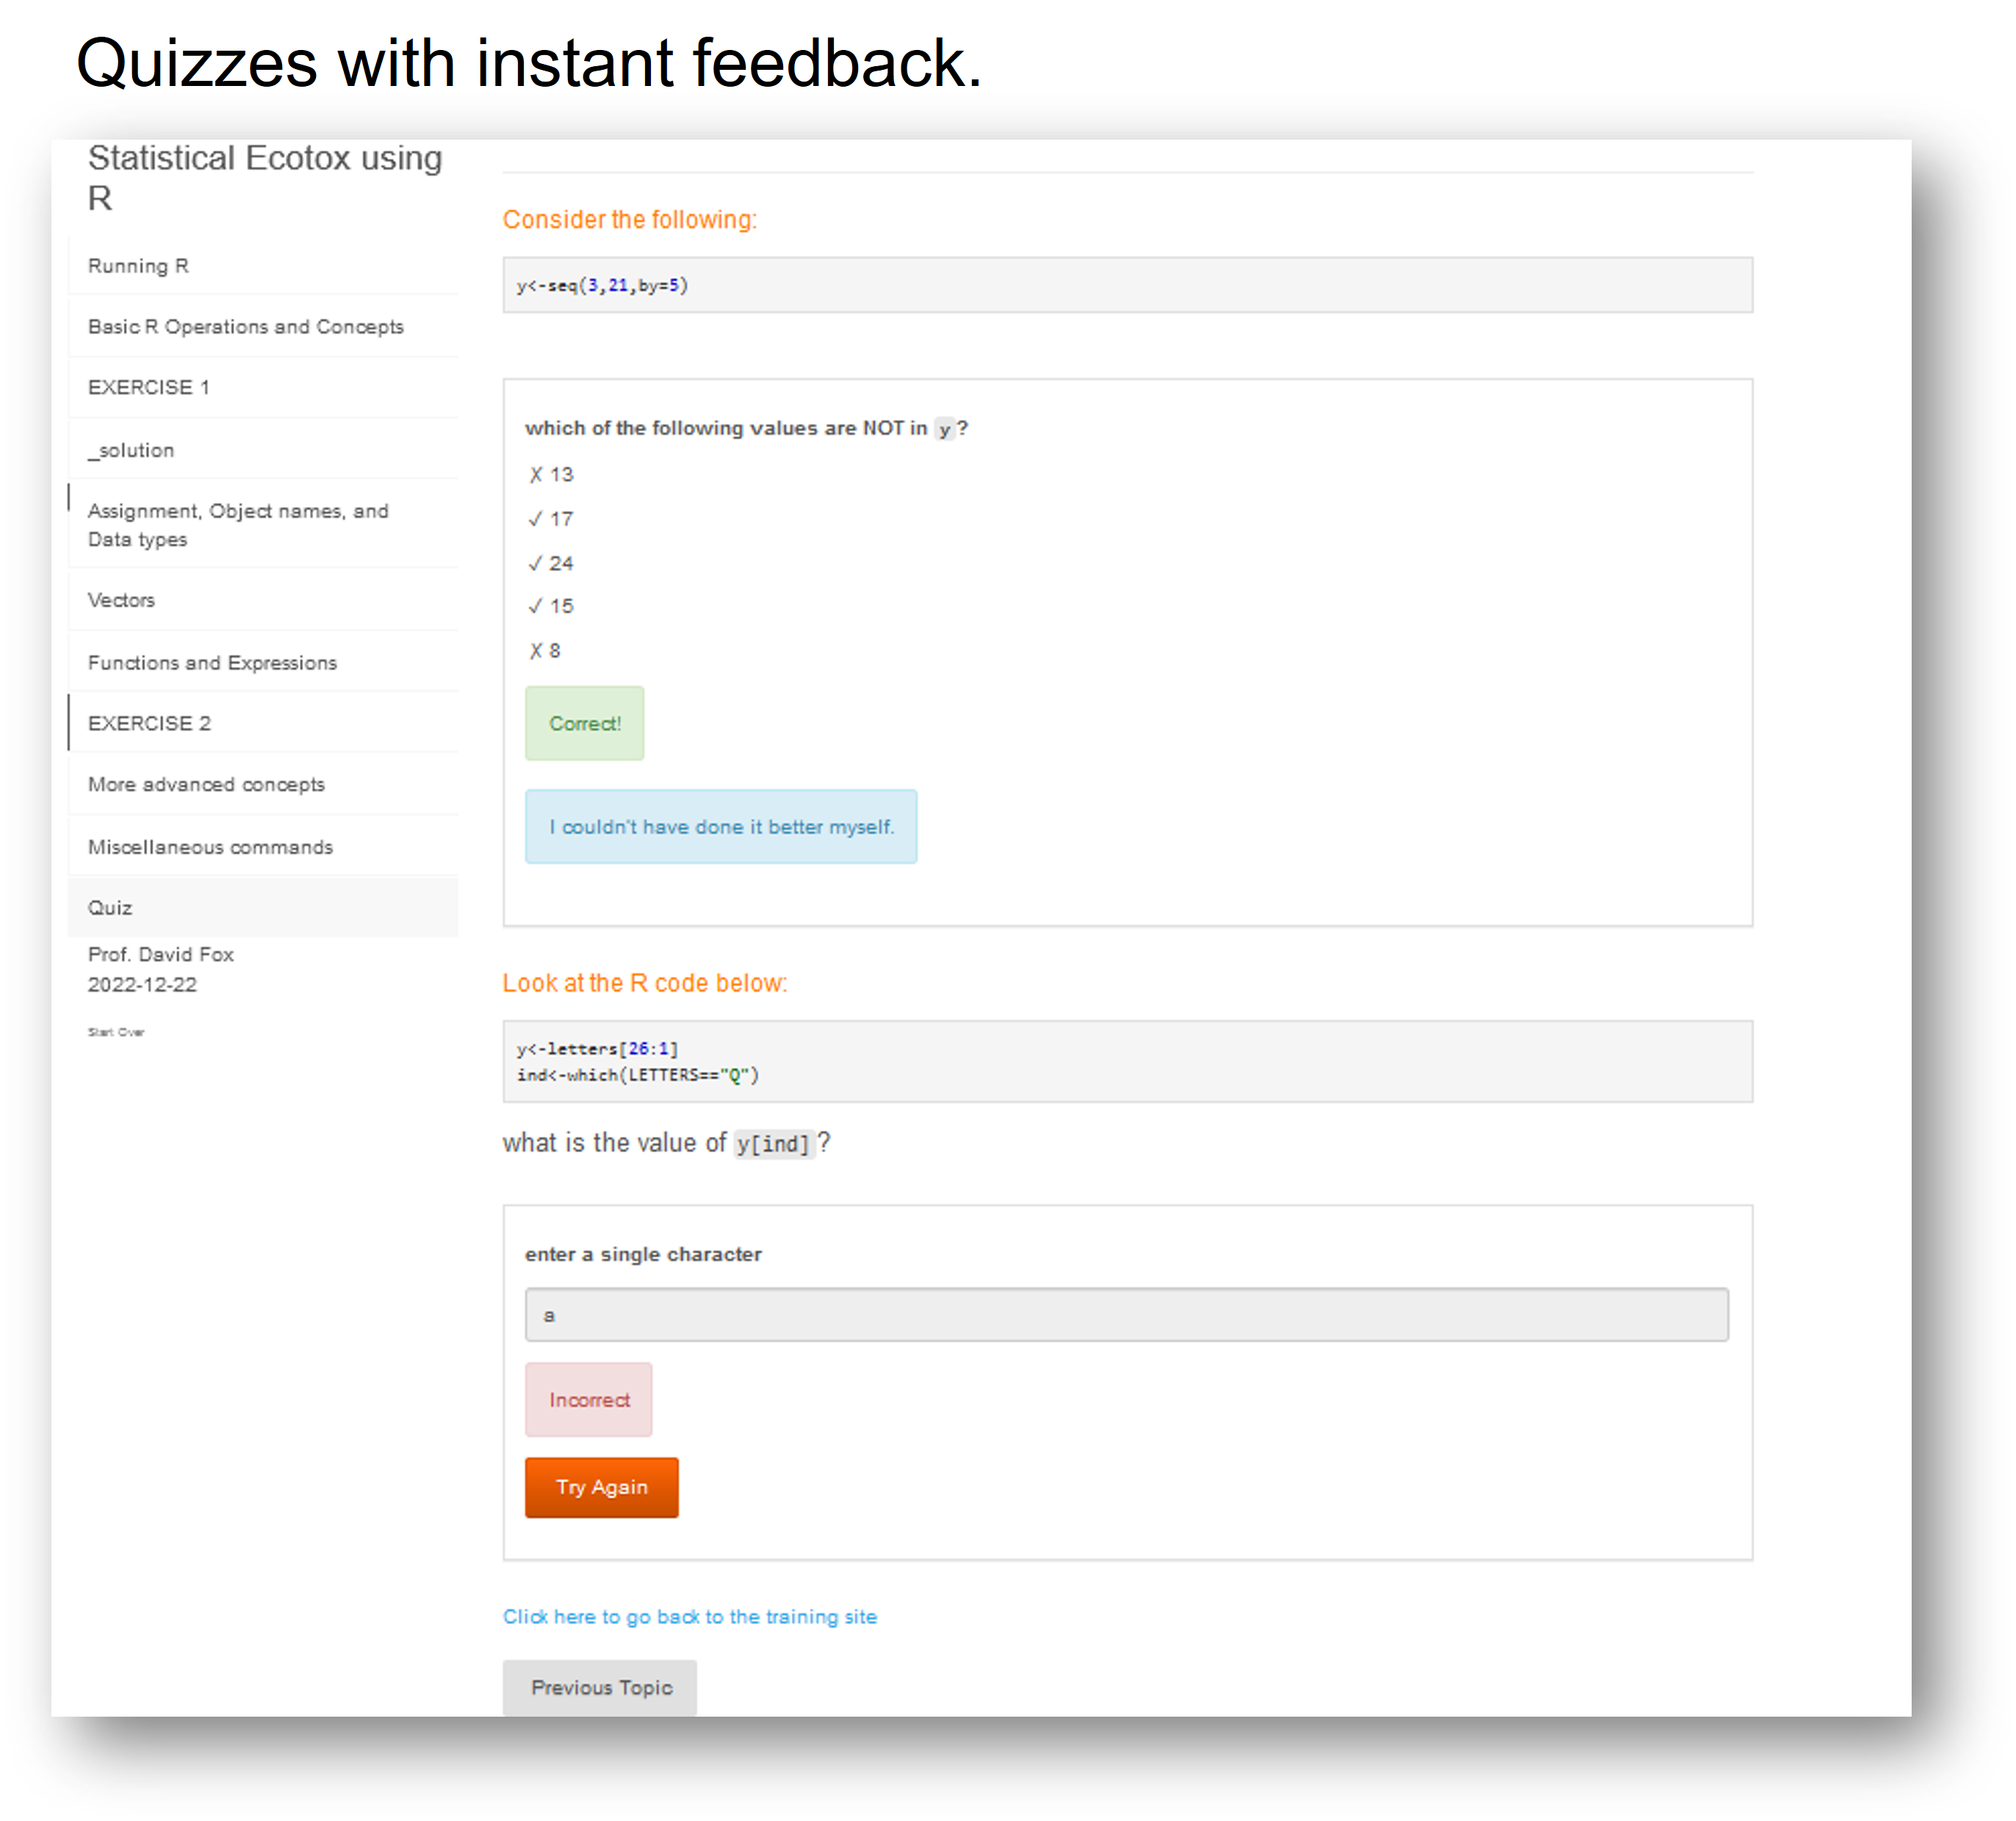Screen dimensions: 2016x1821
Task: Select 'Miscellaneous commands' topic
Action: (x=210, y=846)
